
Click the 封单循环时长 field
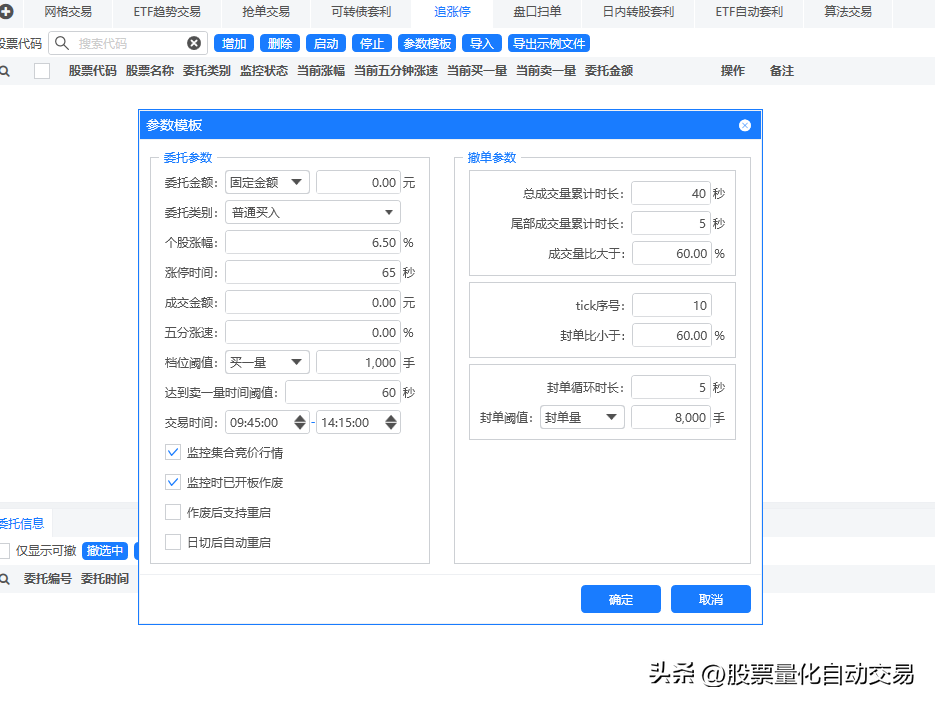[671, 387]
